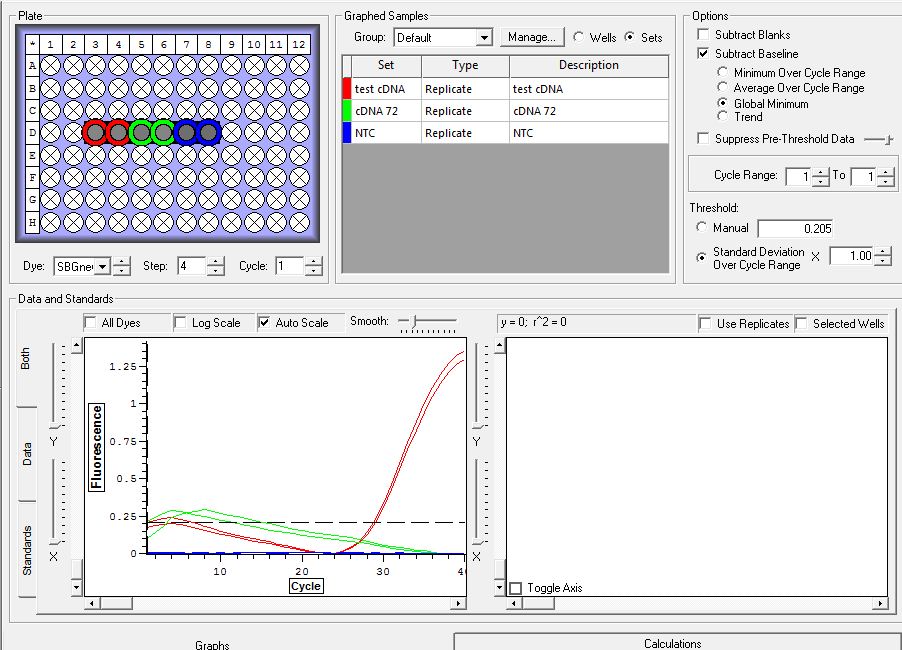The height and width of the screenshot is (650, 902).
Task: Click the Manual threshold value field
Action: click(x=795, y=229)
